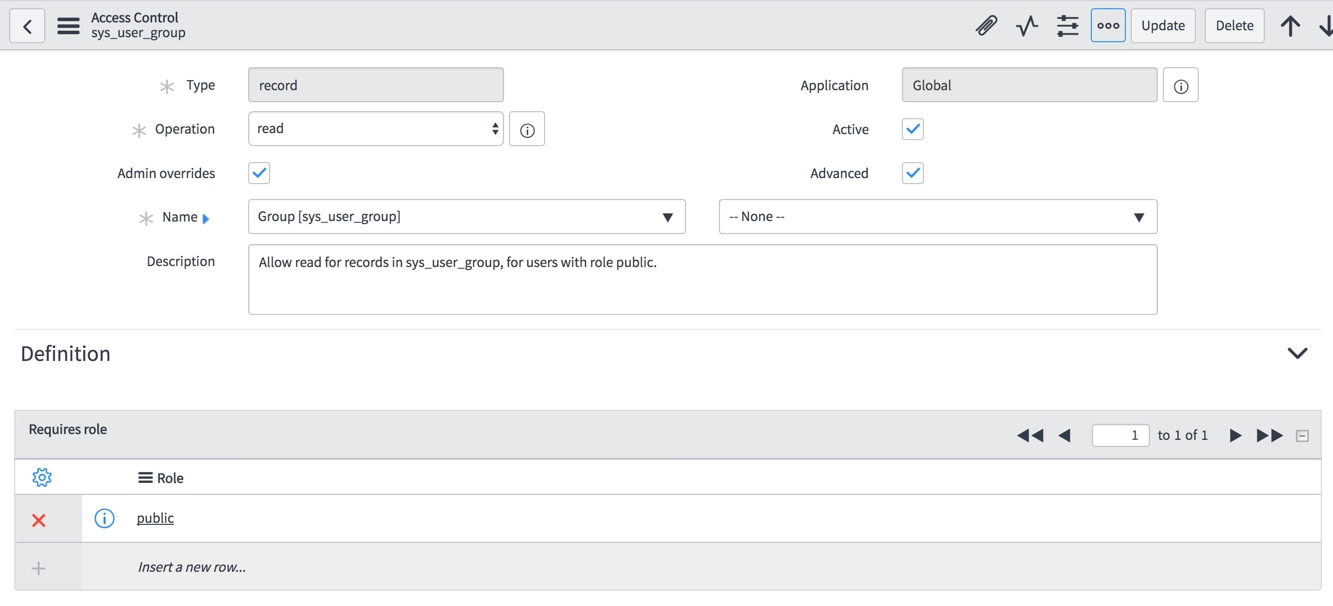Go back using the left chevron
Screen dimensions: 1333x606
point(27,26)
